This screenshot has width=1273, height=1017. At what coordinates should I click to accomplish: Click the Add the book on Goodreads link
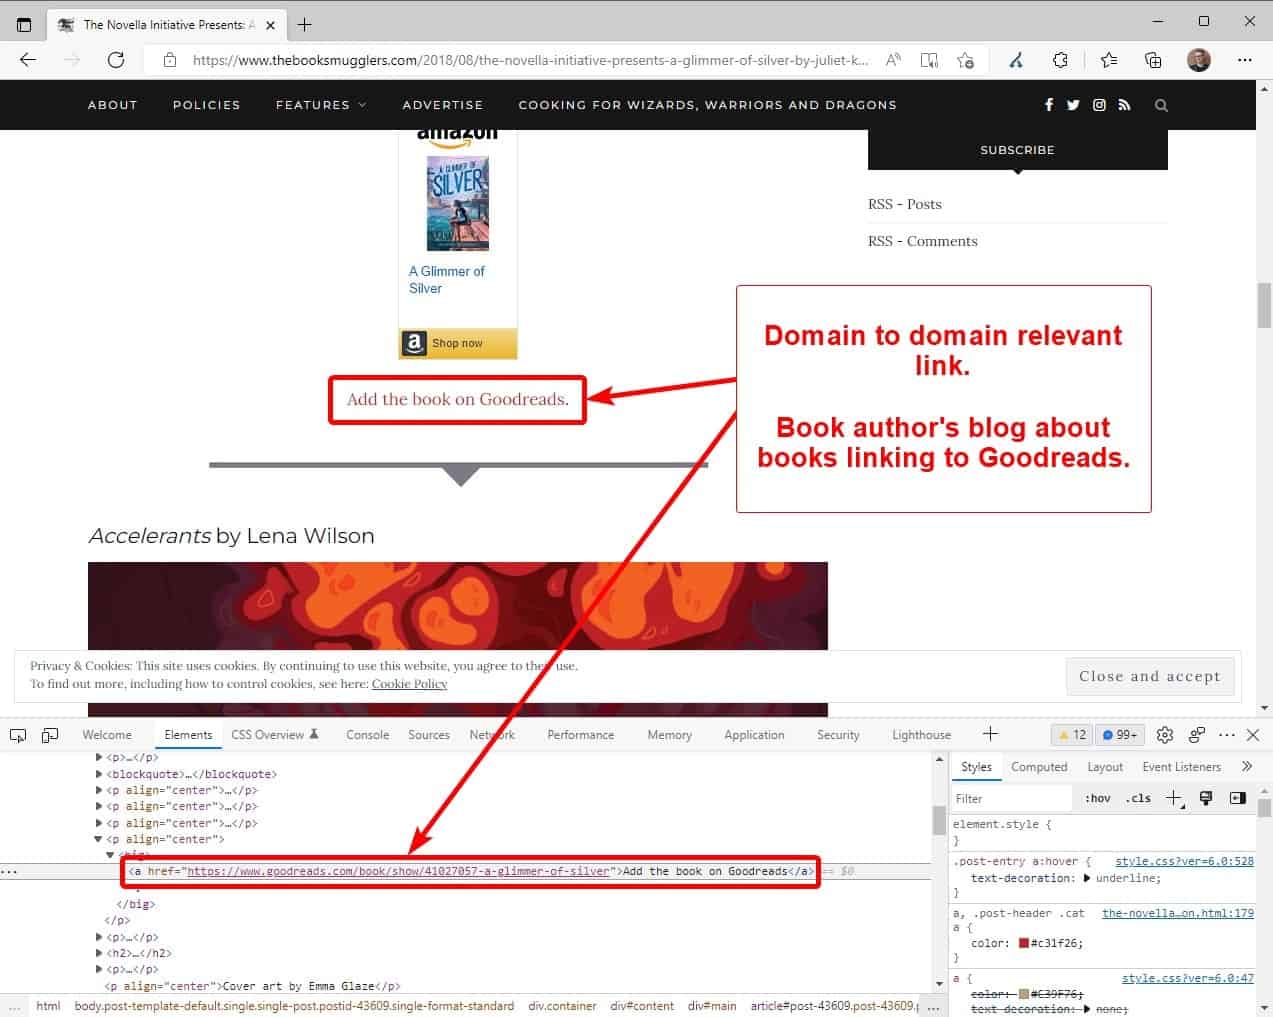point(458,399)
